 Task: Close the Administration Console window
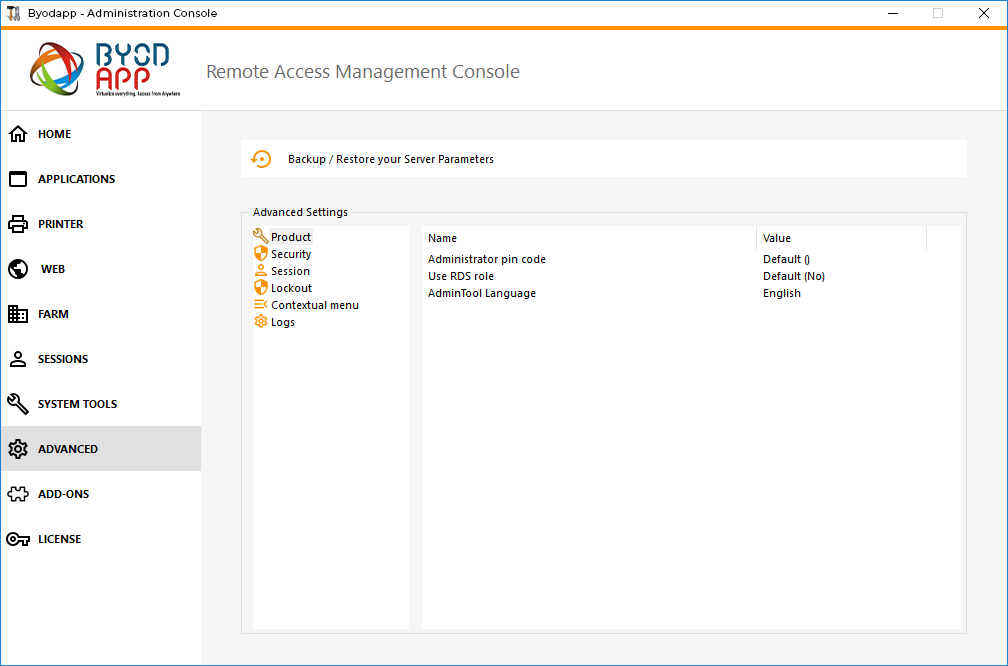click(984, 13)
